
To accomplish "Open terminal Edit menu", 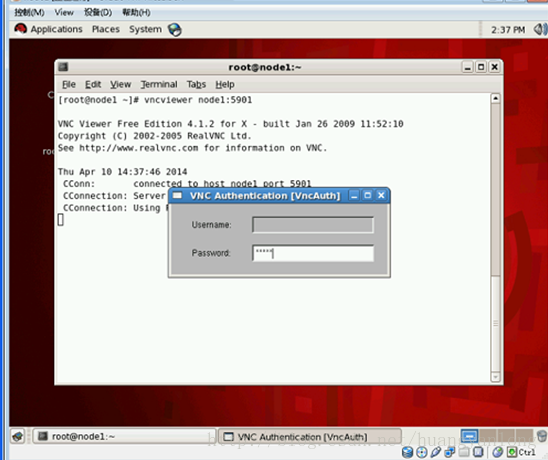I will point(93,85).
